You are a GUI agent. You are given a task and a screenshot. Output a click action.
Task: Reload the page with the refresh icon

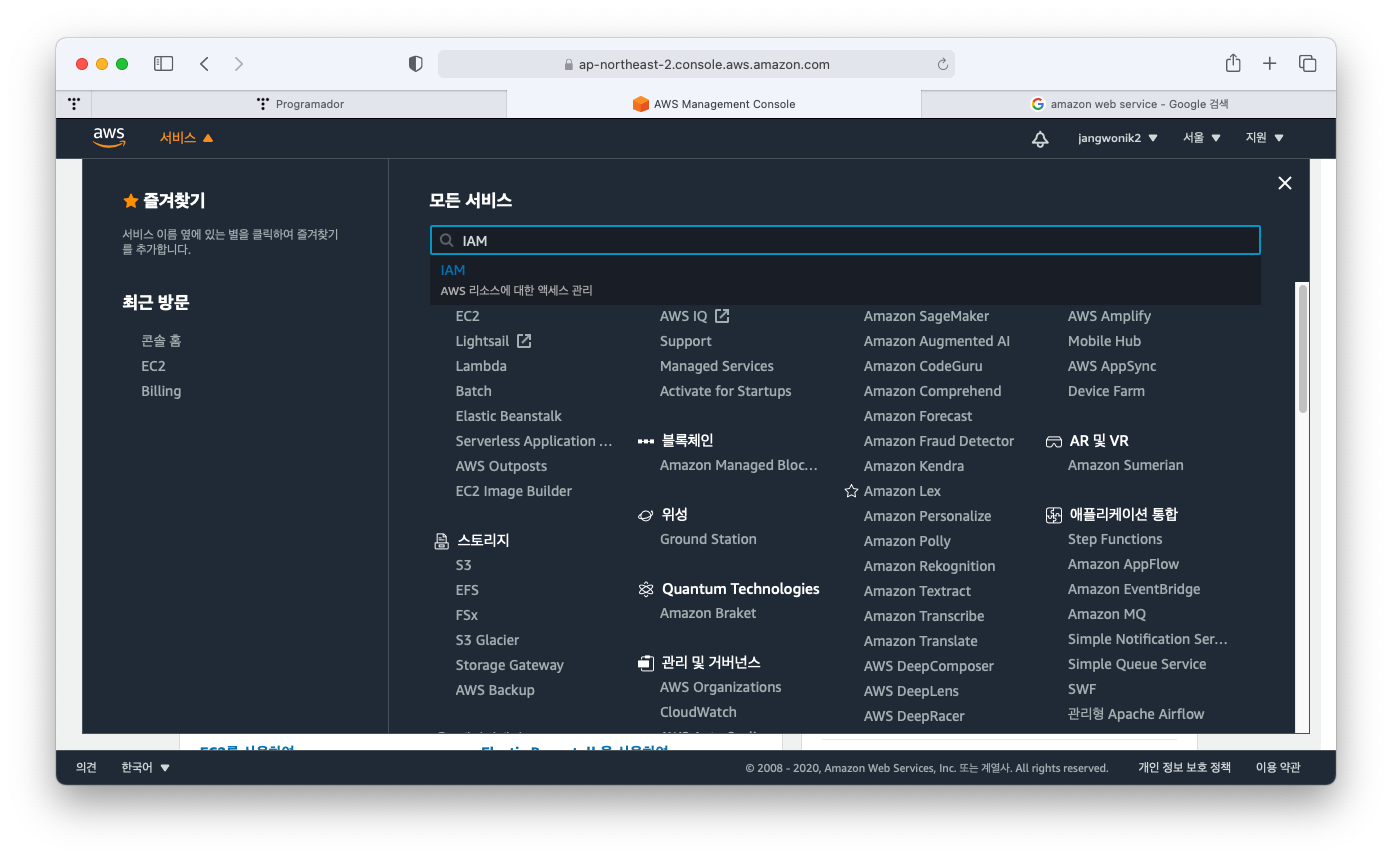[942, 64]
